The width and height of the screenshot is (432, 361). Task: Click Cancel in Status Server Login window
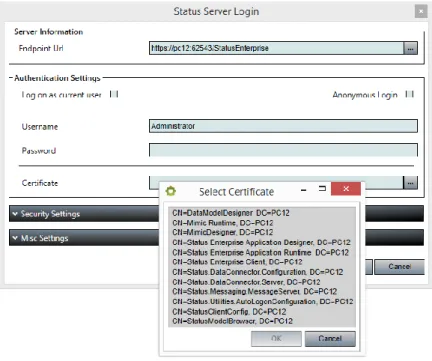tap(399, 267)
